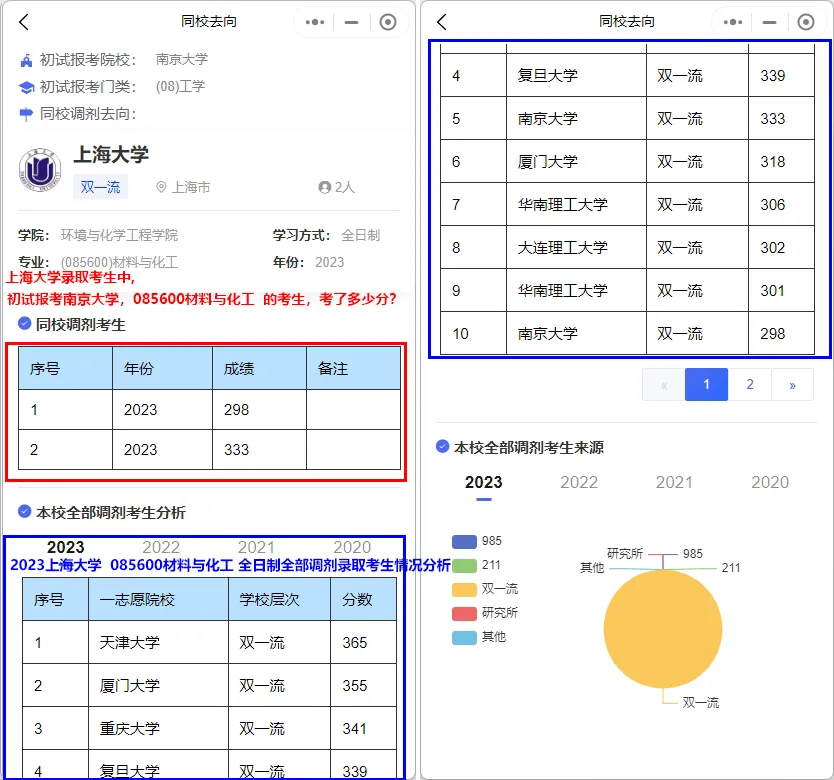This screenshot has height=780, width=834.
Task: Click the 上海大学 school name heading
Action: coord(111,155)
